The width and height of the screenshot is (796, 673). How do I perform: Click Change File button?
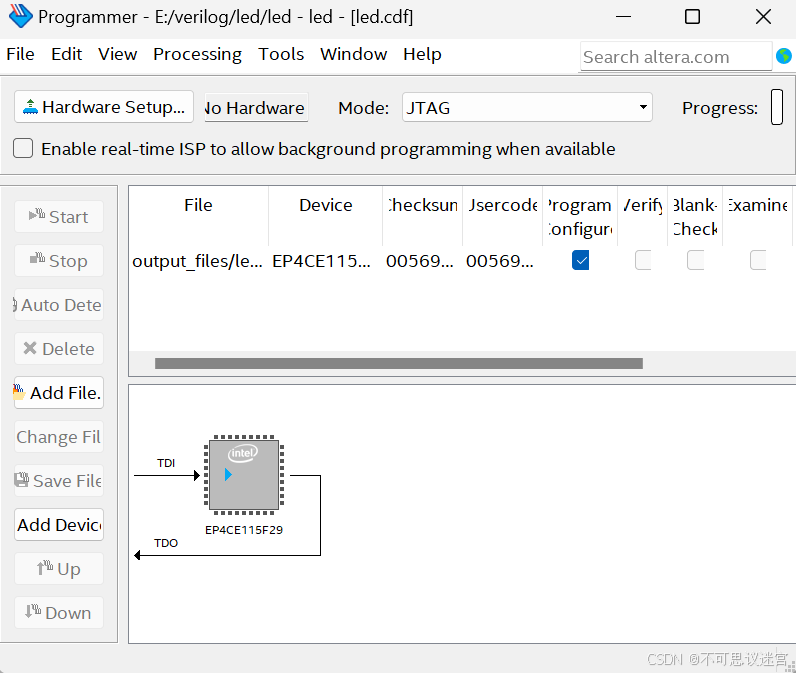click(x=59, y=436)
